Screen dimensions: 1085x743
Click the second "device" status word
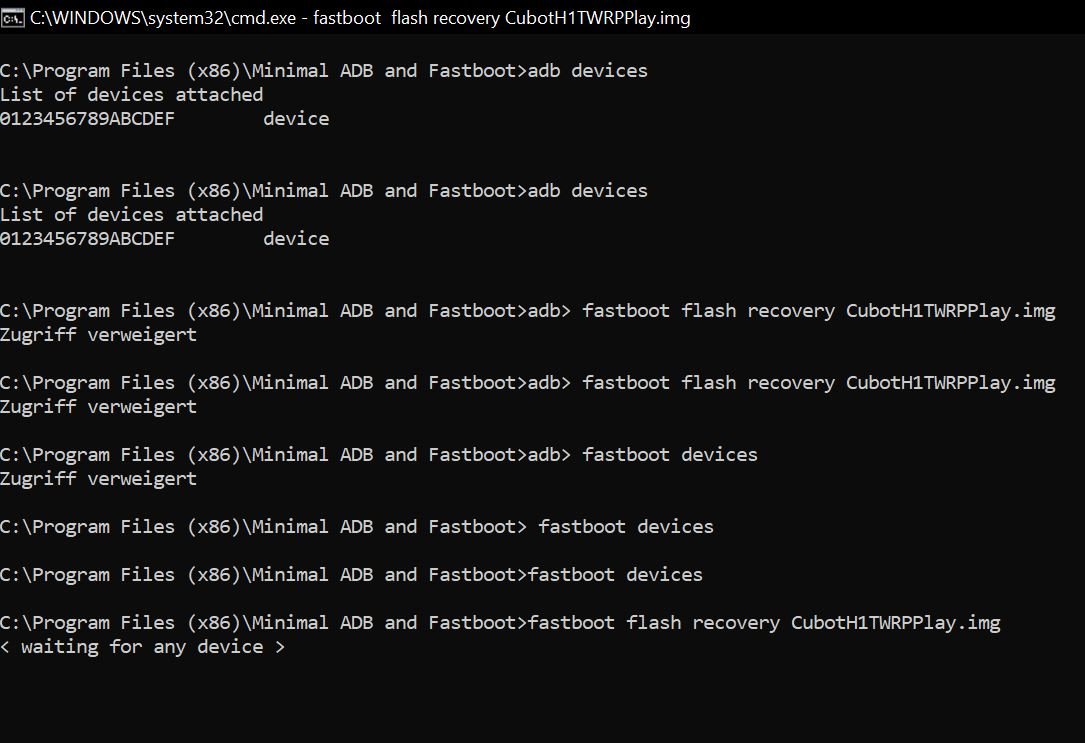pyautogui.click(x=296, y=239)
